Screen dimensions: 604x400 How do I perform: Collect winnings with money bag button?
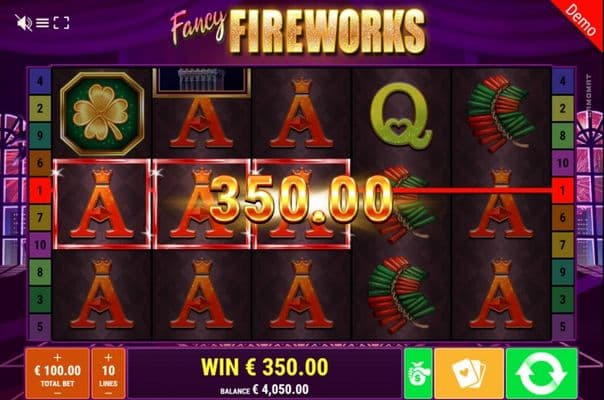tap(418, 373)
